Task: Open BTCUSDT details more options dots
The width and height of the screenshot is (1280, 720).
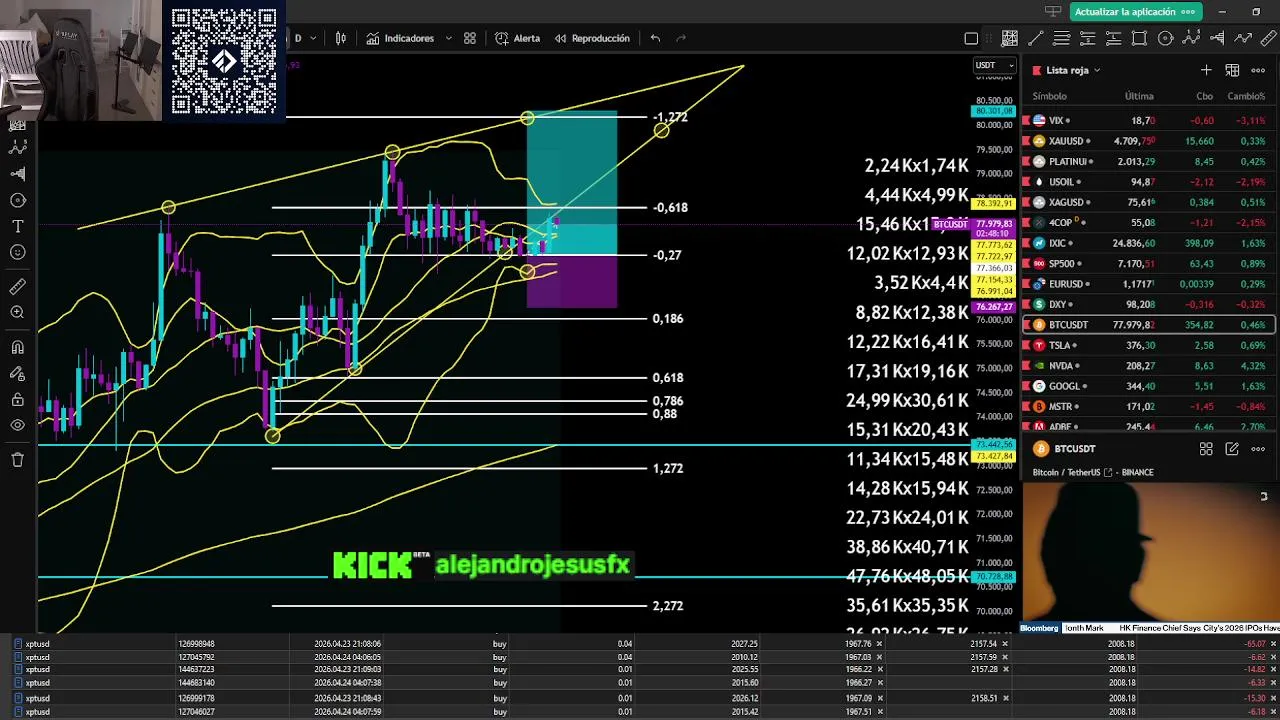Action: coord(1258,449)
